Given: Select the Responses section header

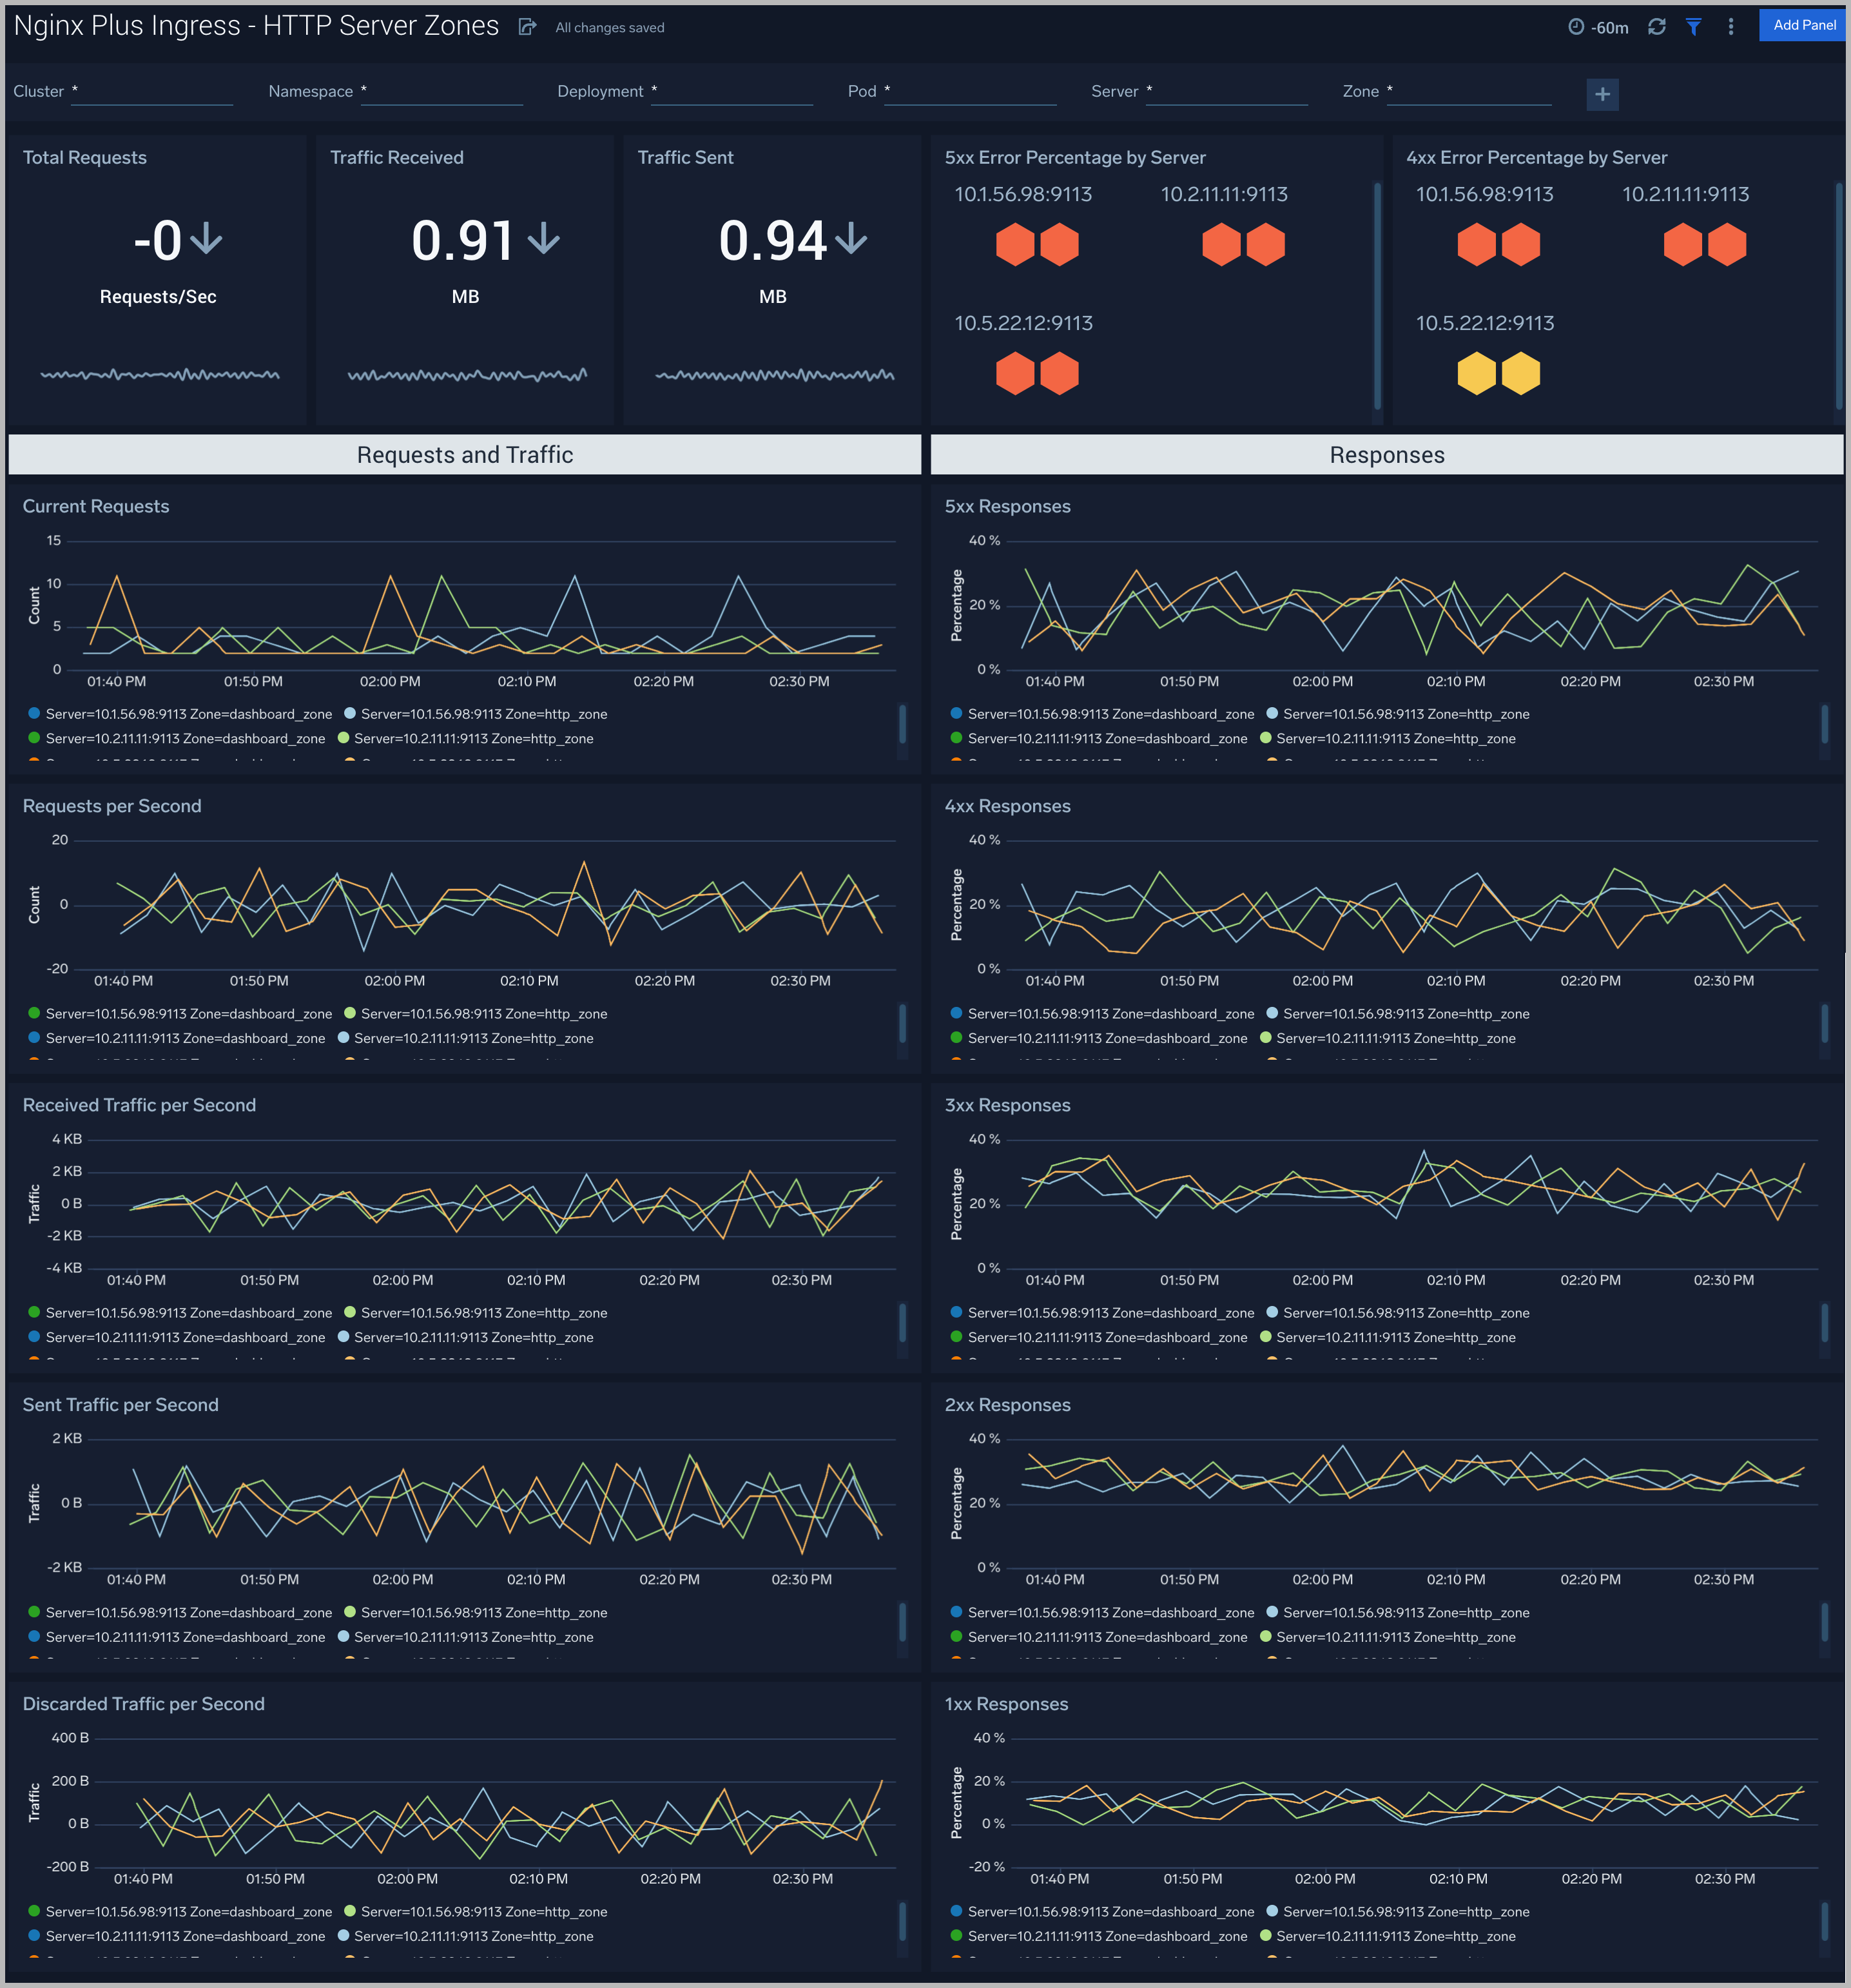Looking at the screenshot, I should point(1386,455).
